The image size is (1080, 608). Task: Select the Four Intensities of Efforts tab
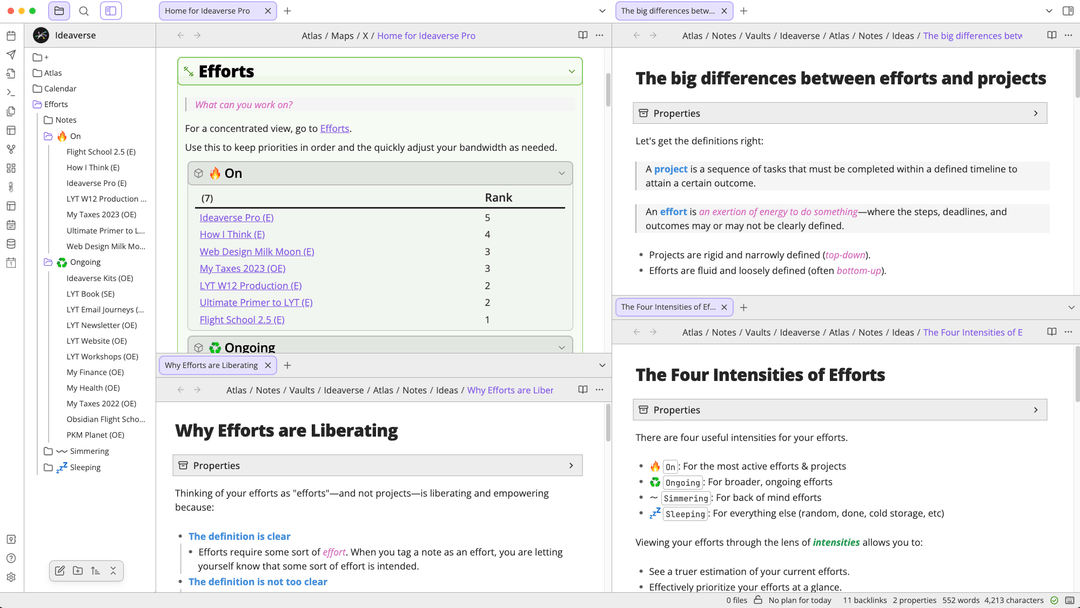(x=667, y=307)
